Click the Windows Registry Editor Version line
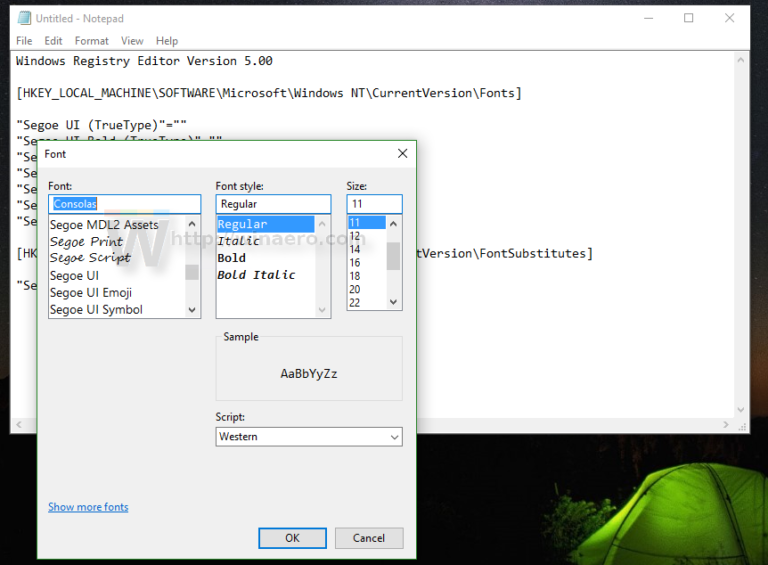Screen dimensions: 768x565 pyautogui.click(x=144, y=61)
